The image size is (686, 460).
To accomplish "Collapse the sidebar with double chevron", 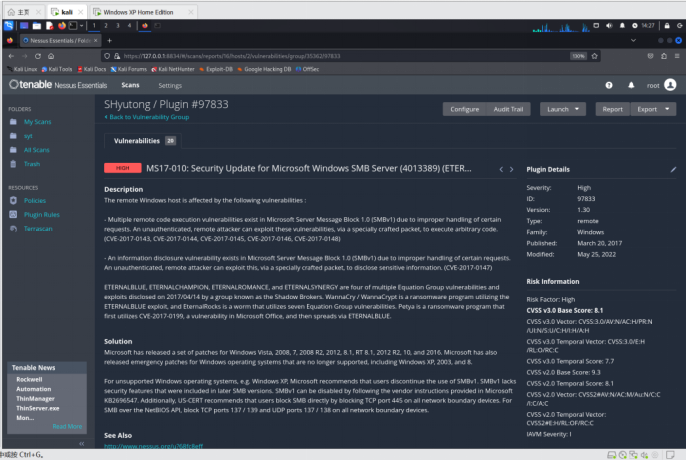I will (82, 444).
